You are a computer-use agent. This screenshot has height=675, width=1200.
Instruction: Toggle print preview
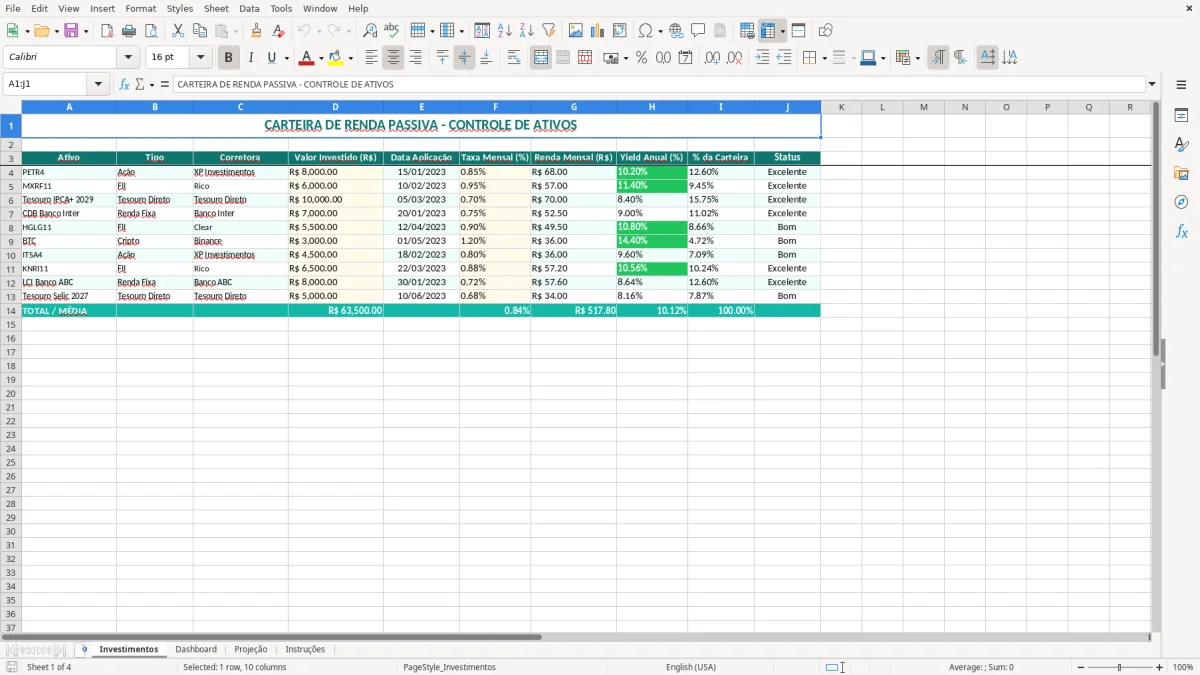click(151, 31)
